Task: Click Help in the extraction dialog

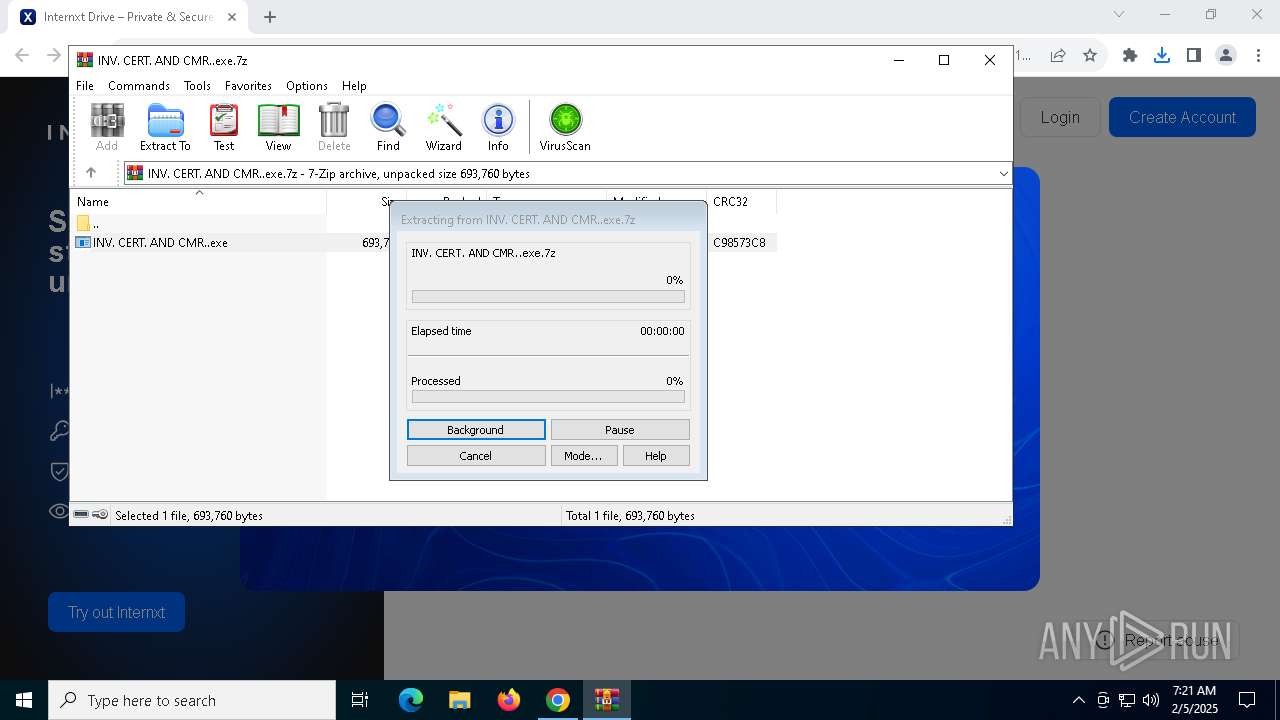Action: point(656,456)
